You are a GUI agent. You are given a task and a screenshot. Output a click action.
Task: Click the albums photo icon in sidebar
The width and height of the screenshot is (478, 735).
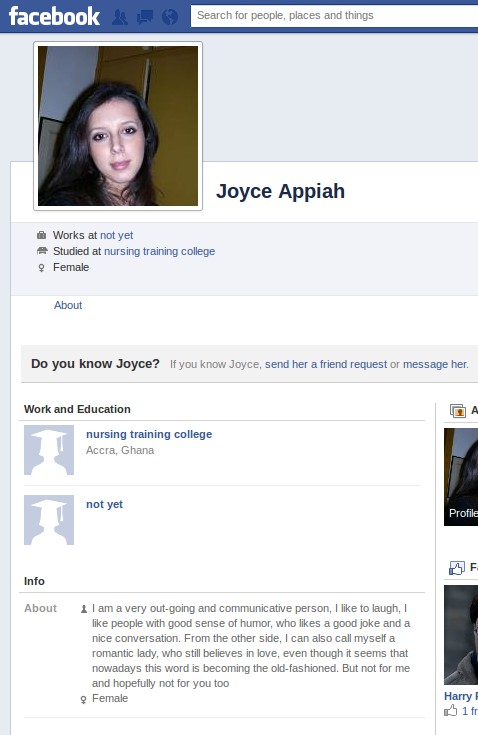[458, 411]
